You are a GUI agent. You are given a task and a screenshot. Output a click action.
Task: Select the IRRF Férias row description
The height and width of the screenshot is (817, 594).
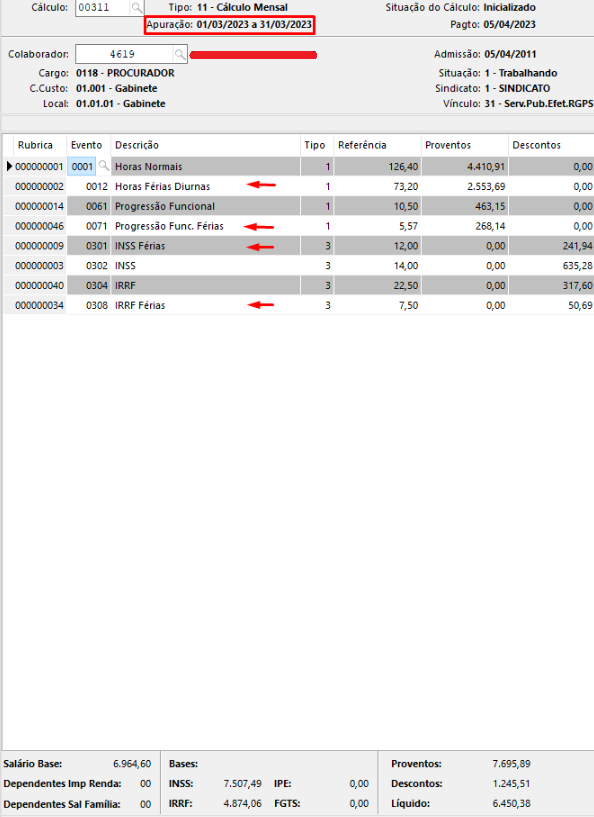coord(140,305)
